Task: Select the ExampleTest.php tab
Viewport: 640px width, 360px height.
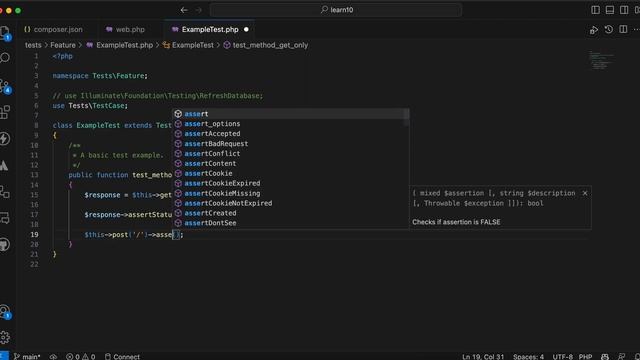Action: coord(209,29)
